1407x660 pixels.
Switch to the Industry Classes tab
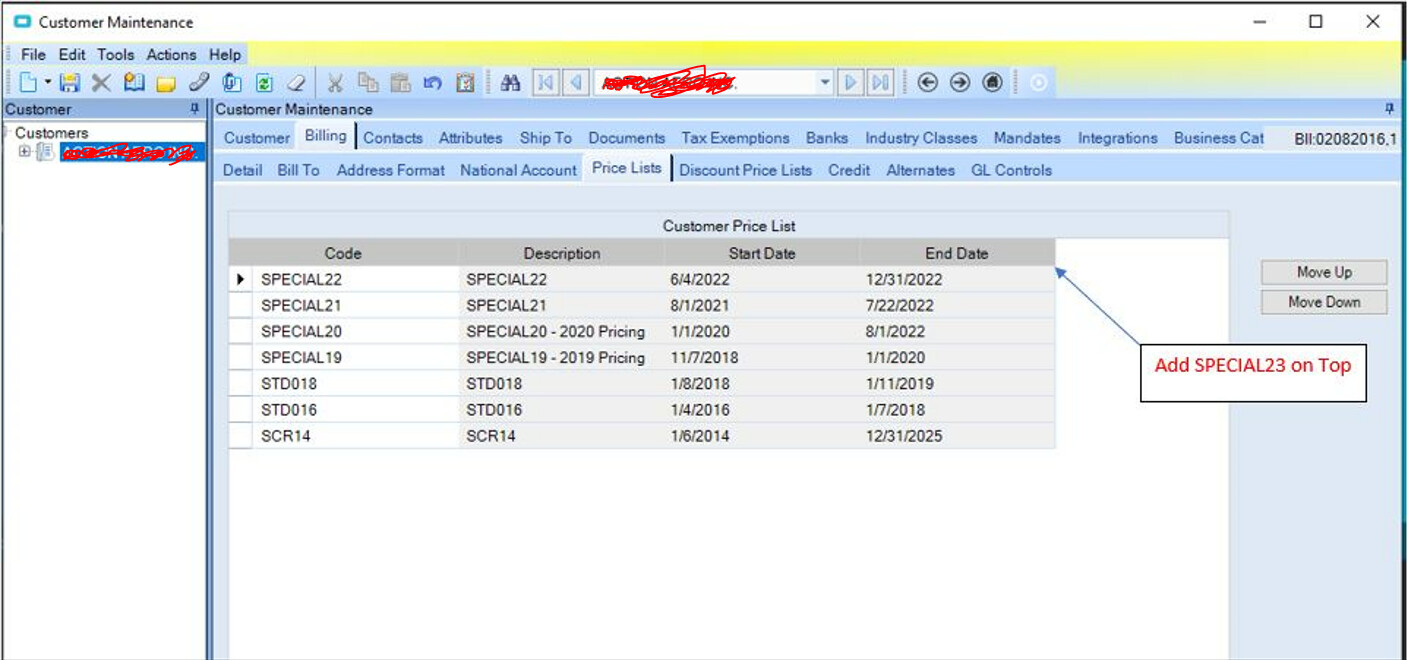point(921,138)
